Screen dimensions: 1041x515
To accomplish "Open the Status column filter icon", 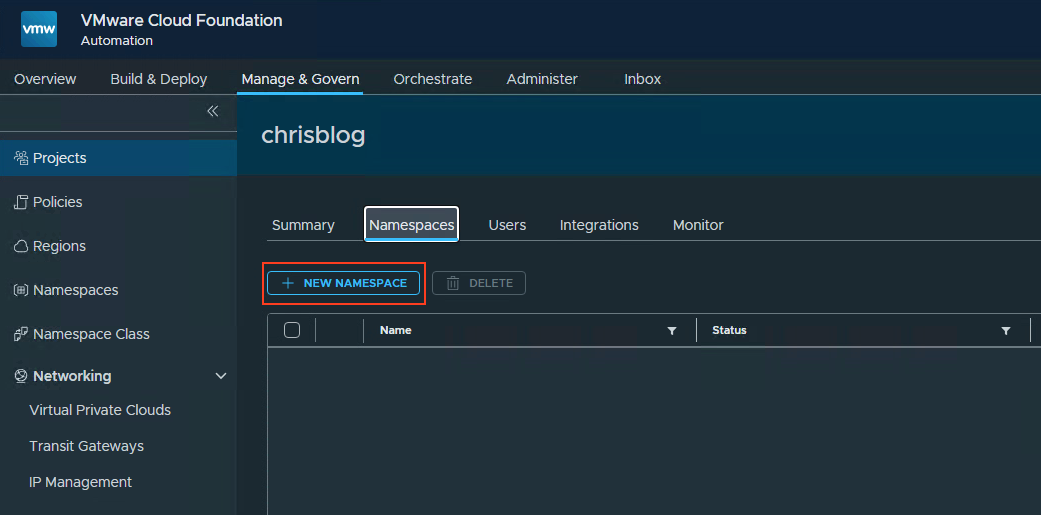I will coord(1006,331).
